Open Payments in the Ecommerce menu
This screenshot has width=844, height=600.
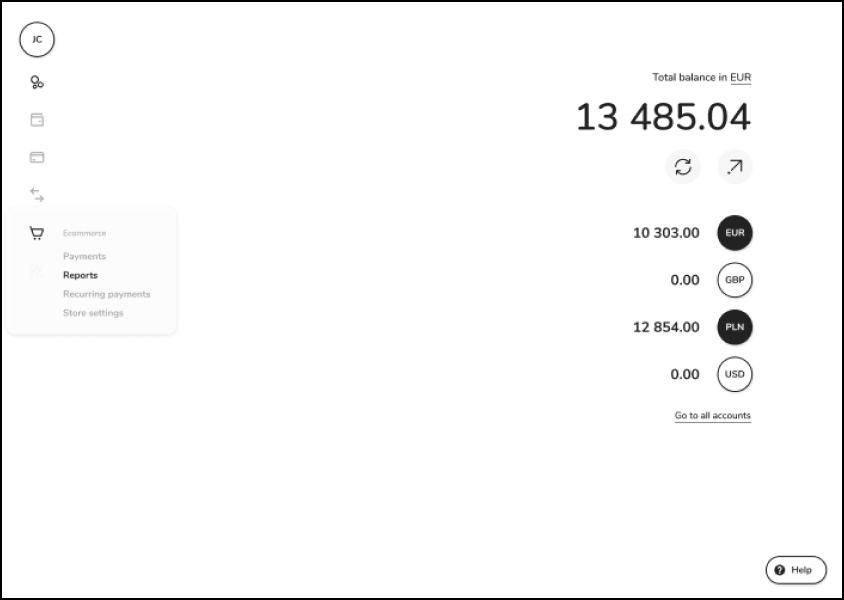click(x=85, y=256)
